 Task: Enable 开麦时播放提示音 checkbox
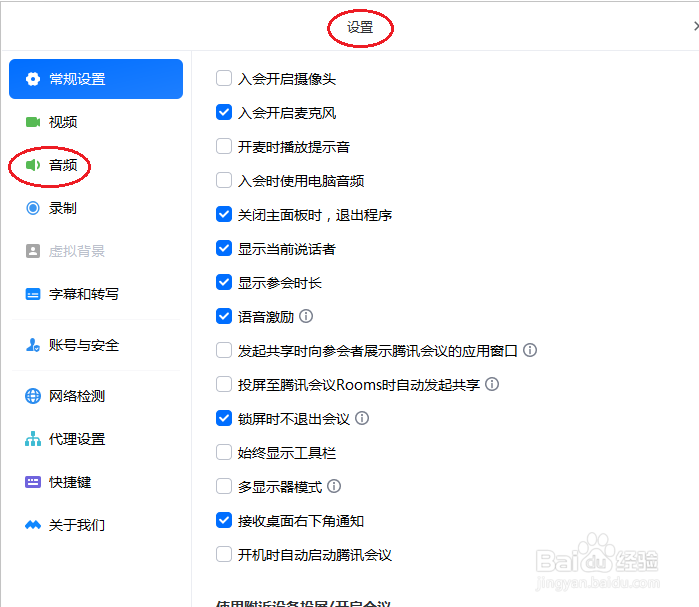pos(224,146)
